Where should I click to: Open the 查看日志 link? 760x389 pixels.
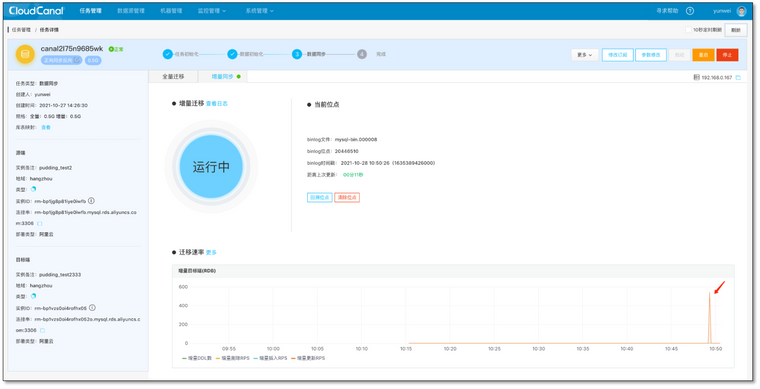click(217, 104)
